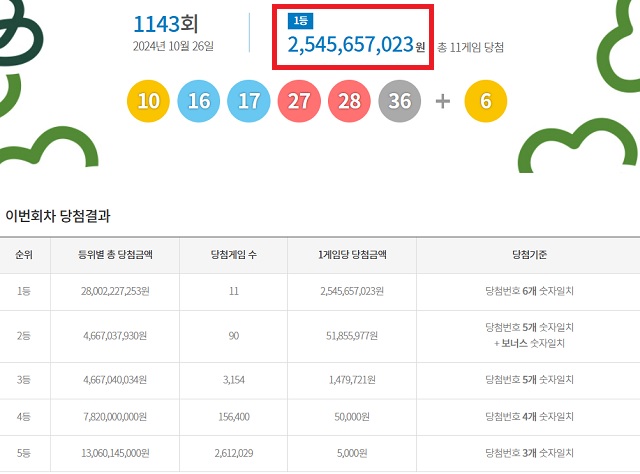Click the 28,002,227,253원 total cell
This screenshot has height=474, width=640.
[x=115, y=291]
